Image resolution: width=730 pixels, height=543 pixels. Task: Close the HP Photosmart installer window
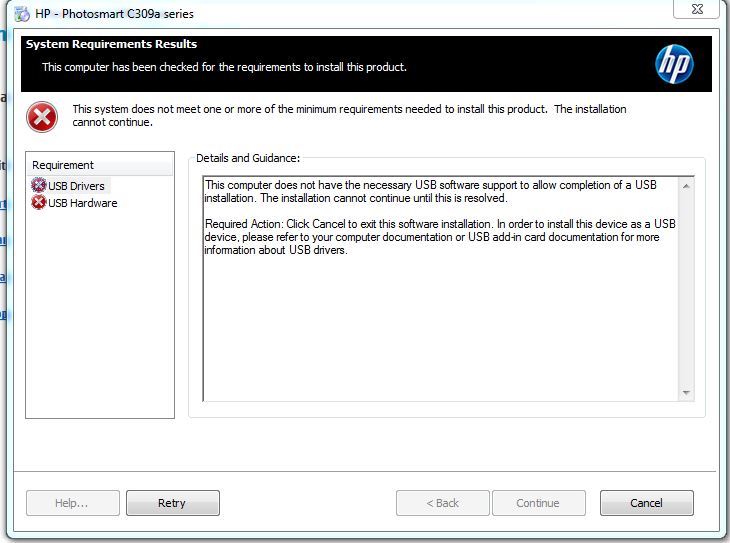pyautogui.click(x=696, y=9)
